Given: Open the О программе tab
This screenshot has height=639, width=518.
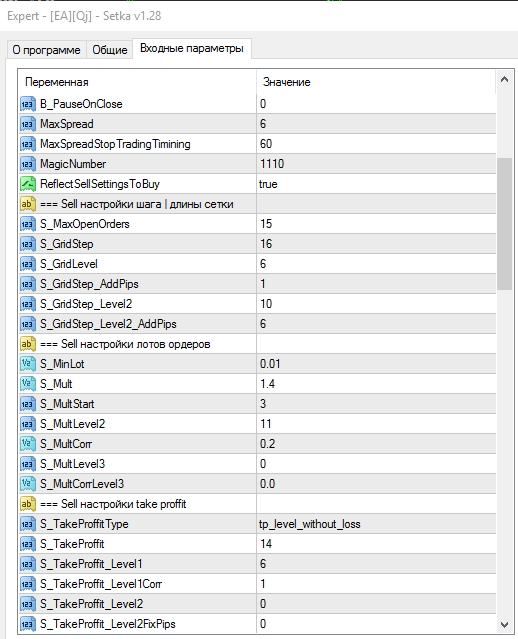Looking at the screenshot, I should point(46,50).
